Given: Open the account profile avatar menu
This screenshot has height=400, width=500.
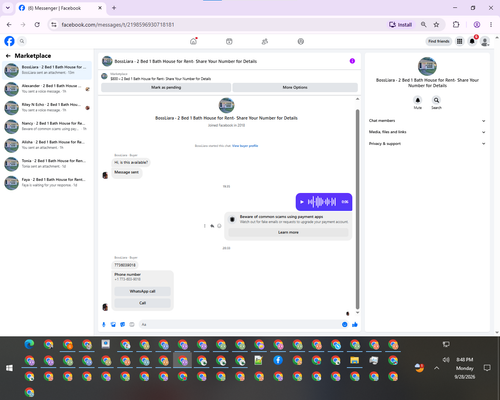Looking at the screenshot, I should [x=485, y=41].
